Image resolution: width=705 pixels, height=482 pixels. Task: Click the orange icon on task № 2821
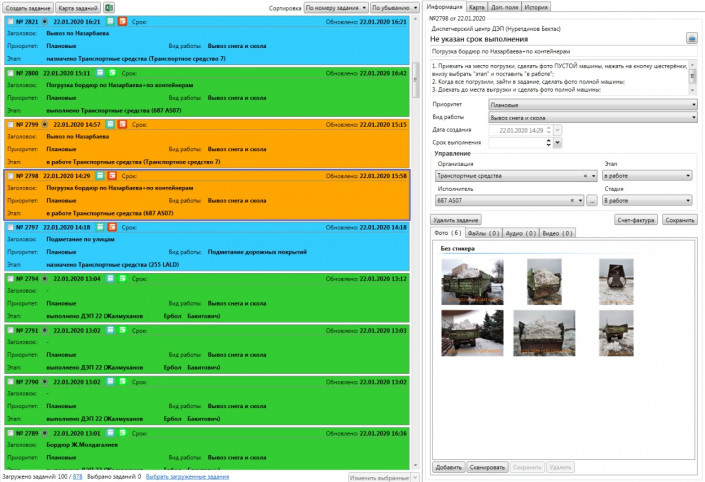122,21
